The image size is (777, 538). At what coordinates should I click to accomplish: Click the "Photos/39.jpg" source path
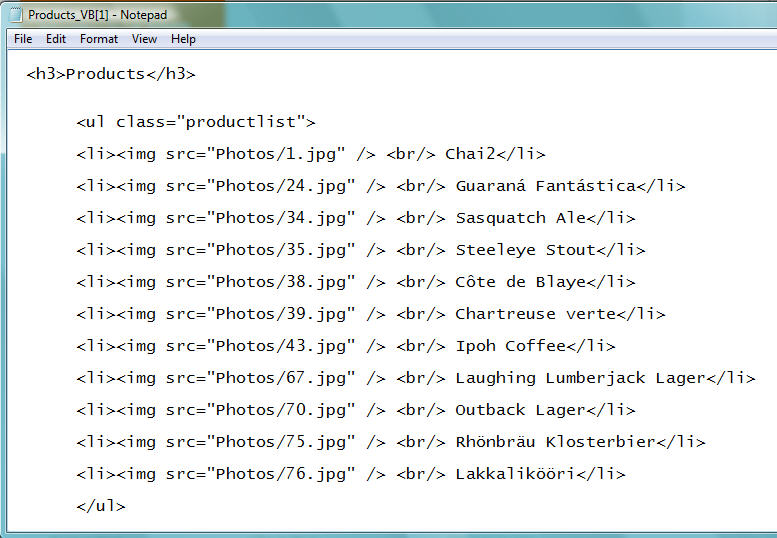tap(280, 314)
